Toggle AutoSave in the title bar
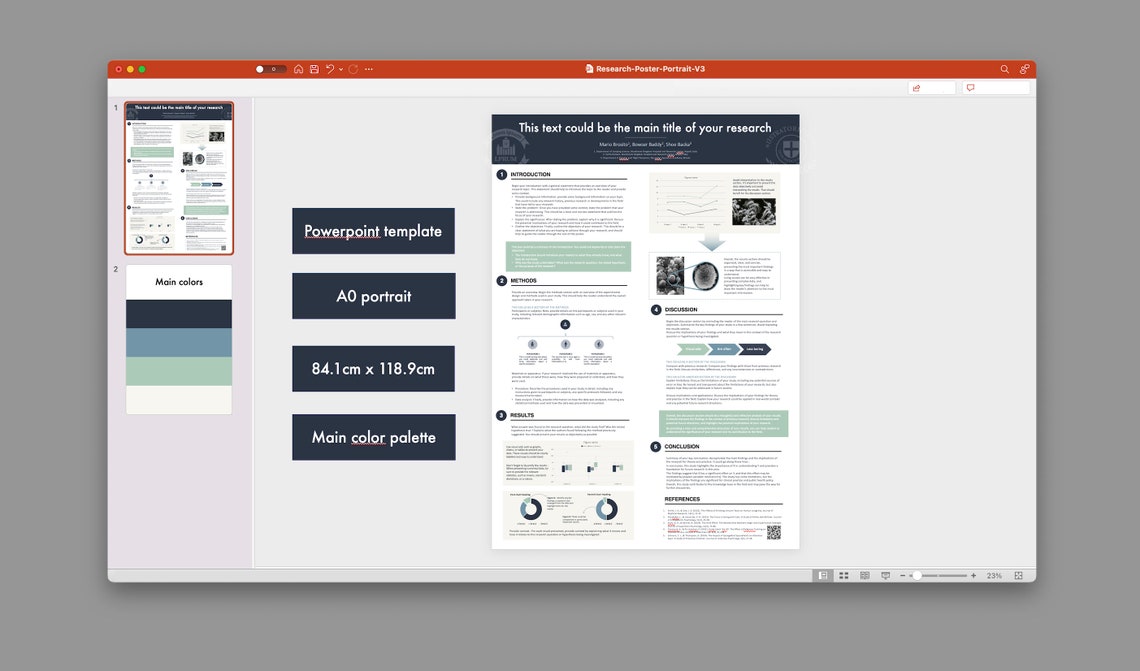 click(266, 69)
